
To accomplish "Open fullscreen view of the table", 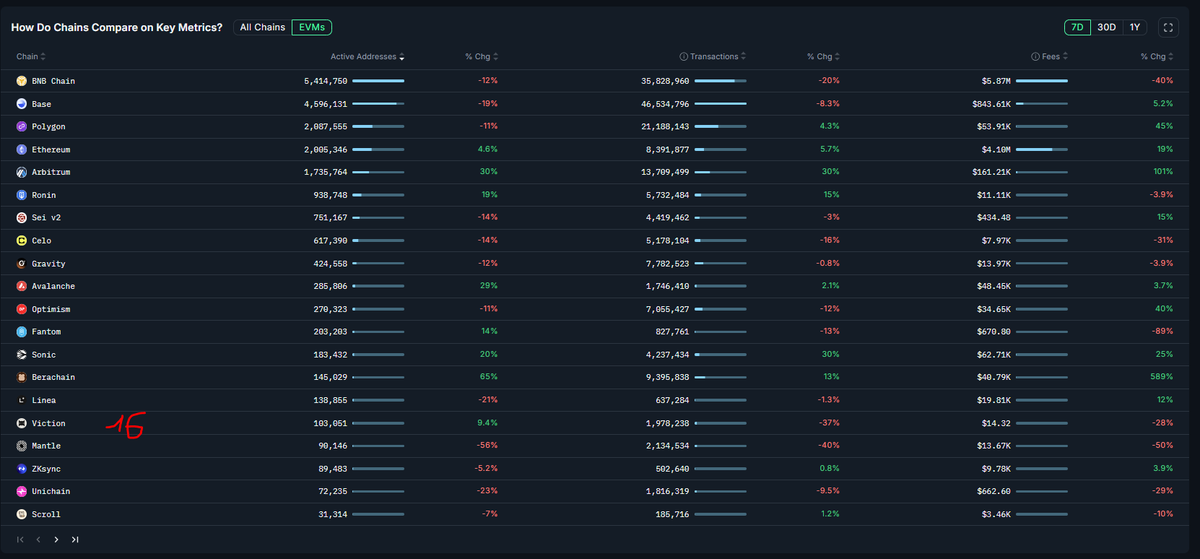I will 1168,27.
